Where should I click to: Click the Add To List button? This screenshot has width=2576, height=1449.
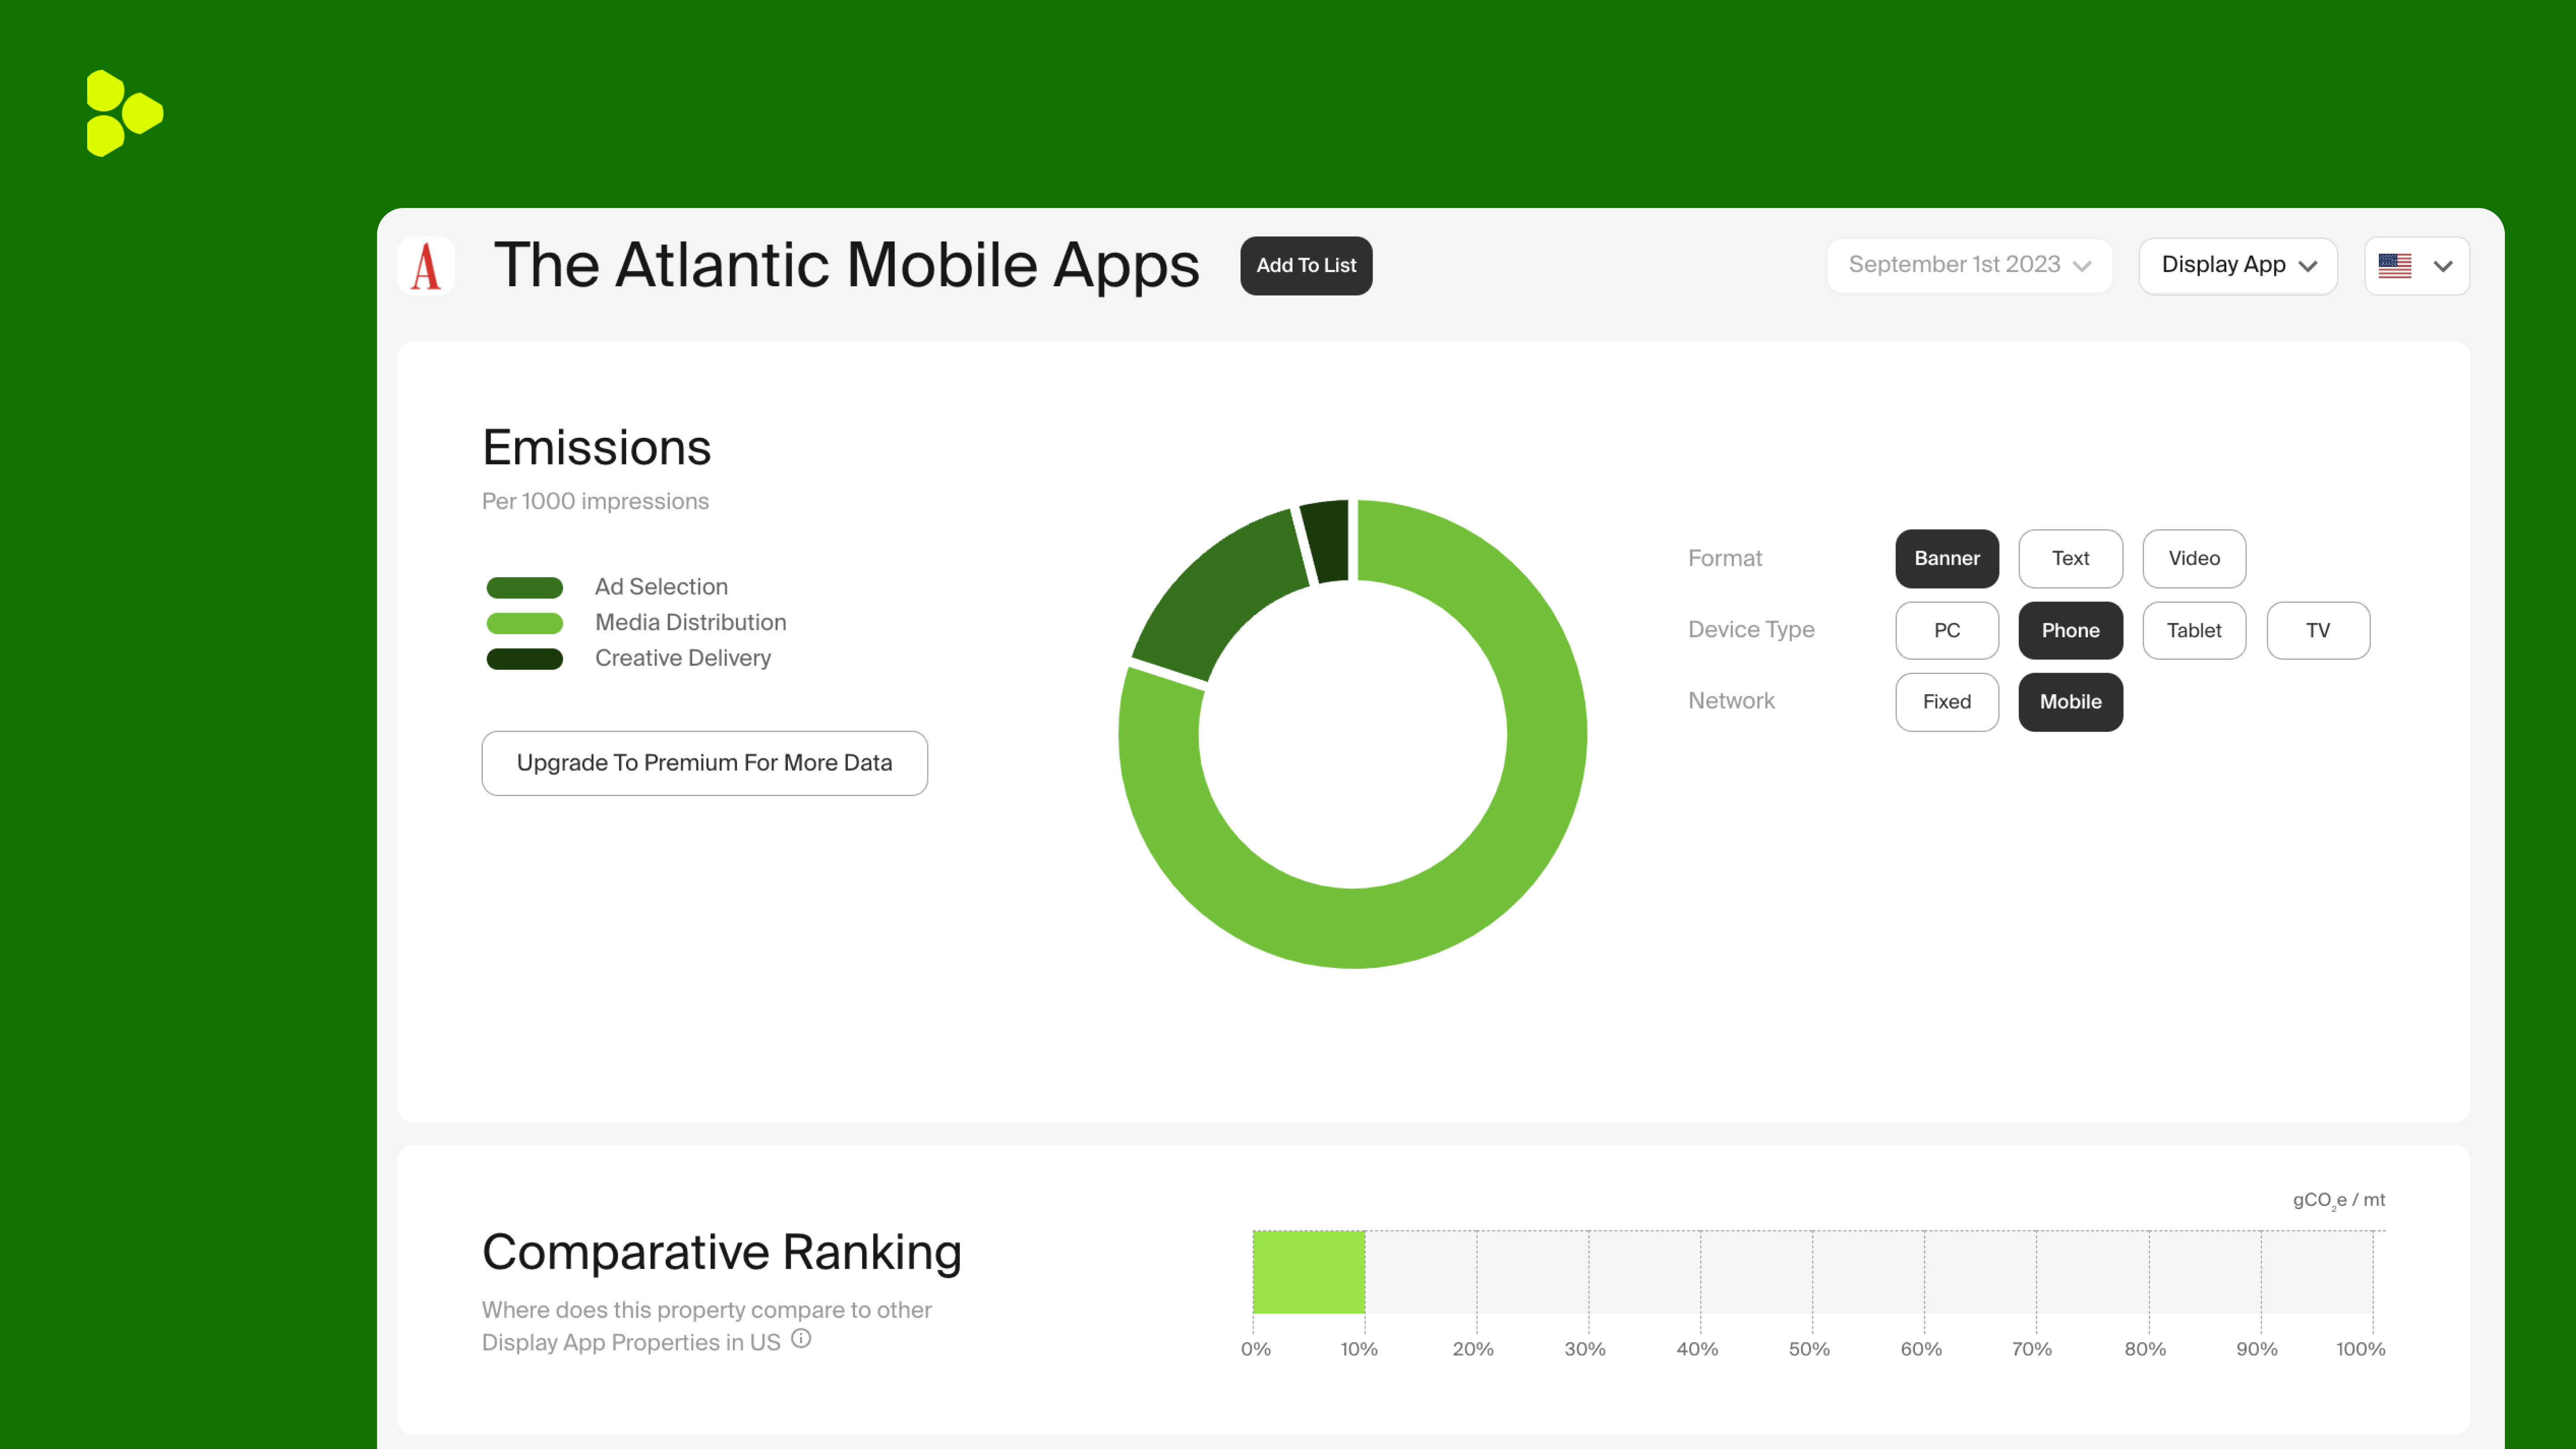coord(1305,265)
